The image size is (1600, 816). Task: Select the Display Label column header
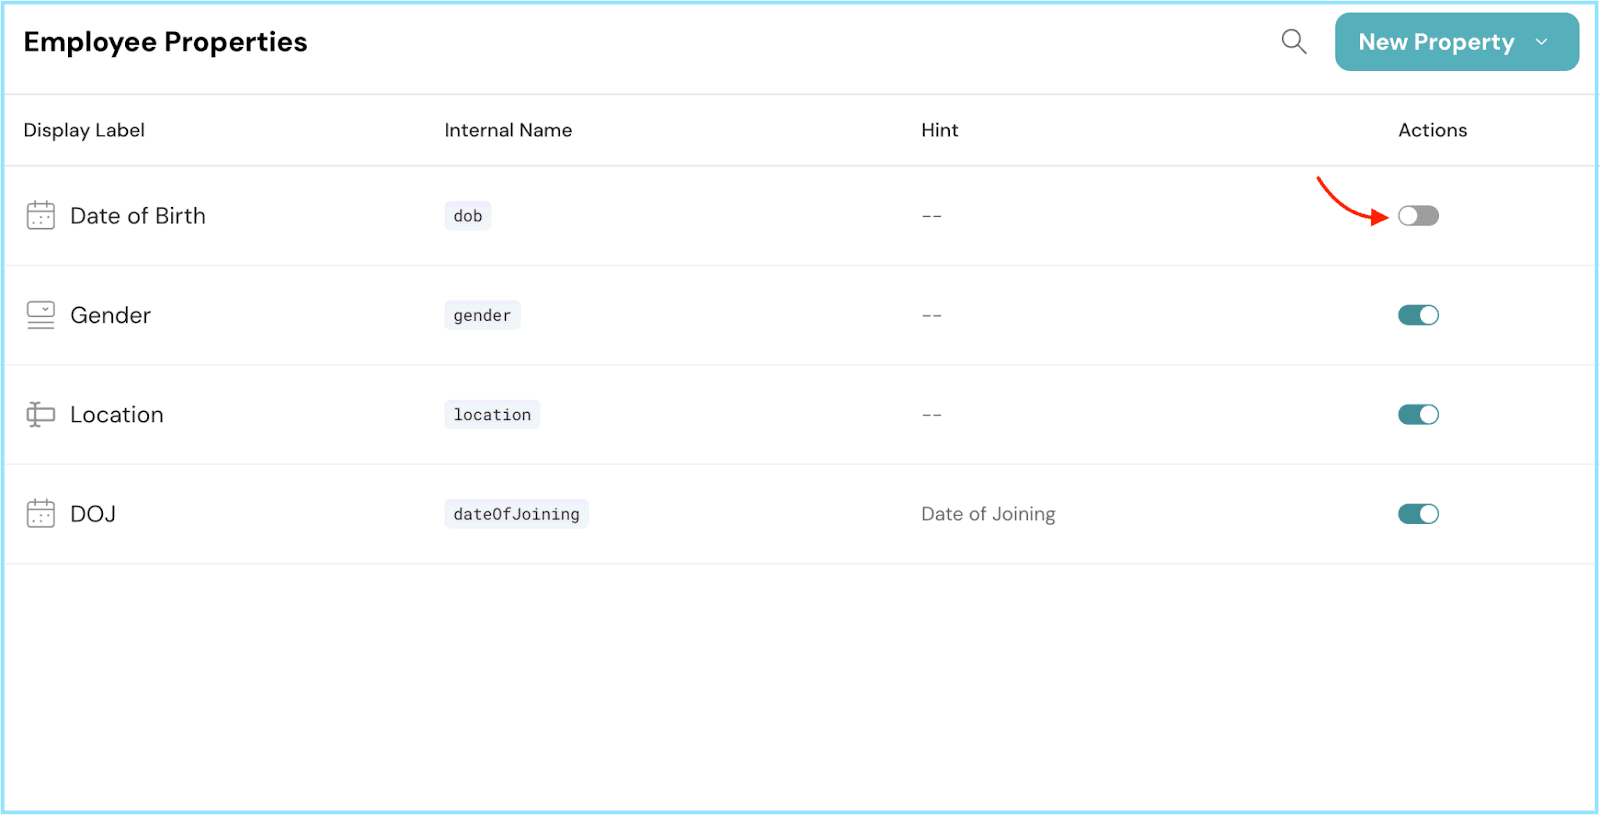(x=84, y=130)
